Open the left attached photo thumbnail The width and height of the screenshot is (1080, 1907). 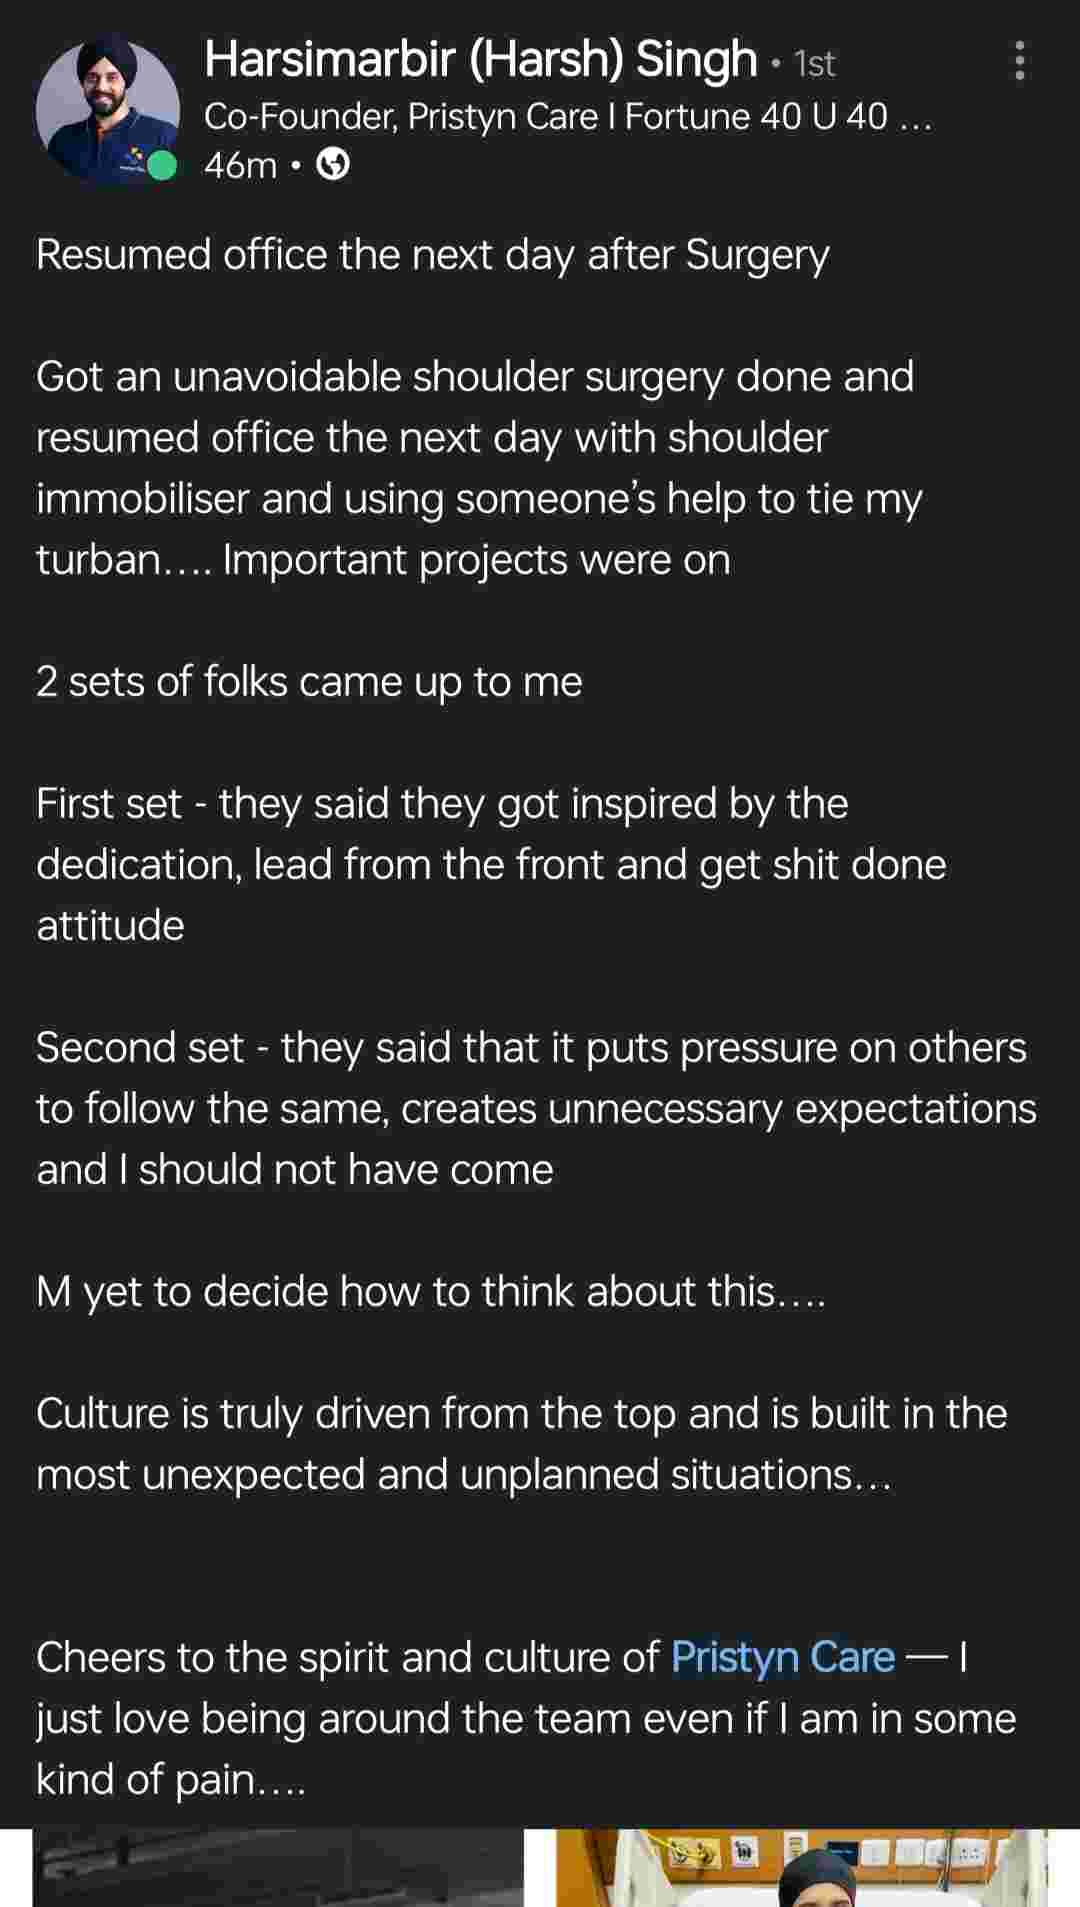pos(278,1868)
